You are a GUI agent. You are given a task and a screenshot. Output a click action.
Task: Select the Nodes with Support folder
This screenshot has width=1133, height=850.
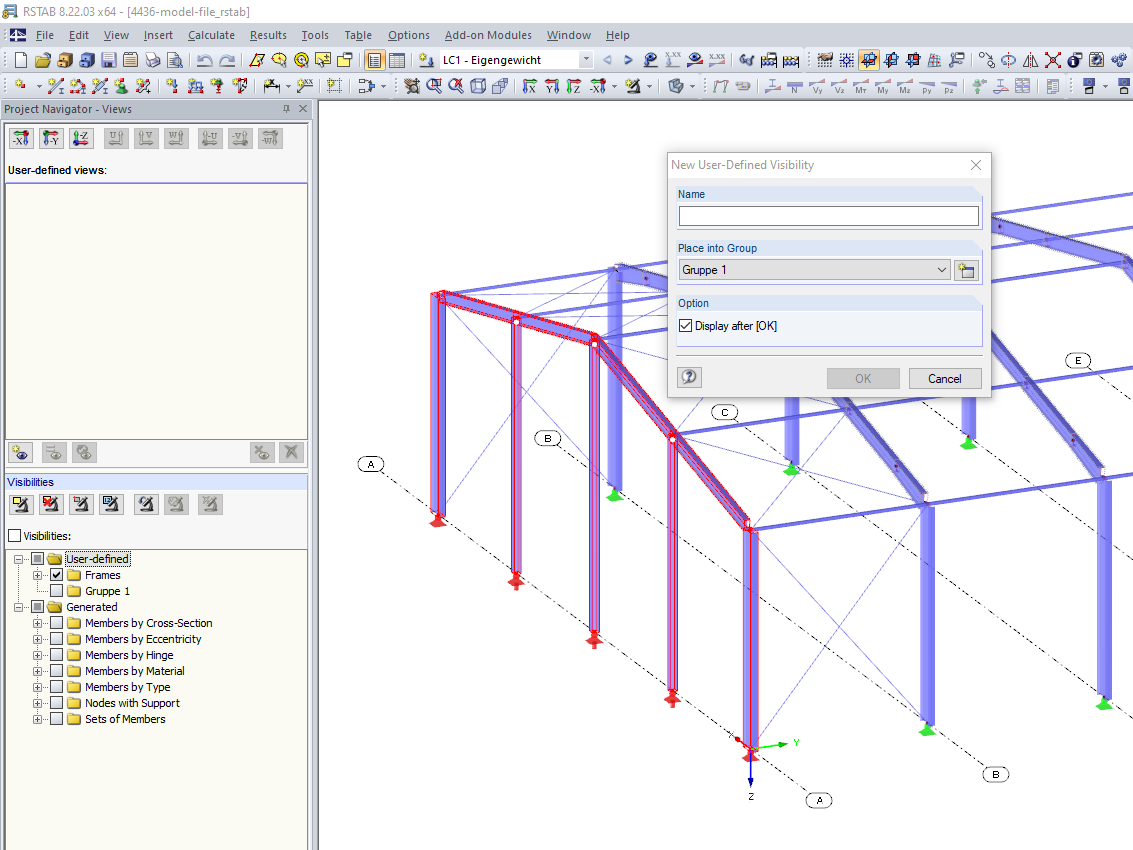[132, 703]
